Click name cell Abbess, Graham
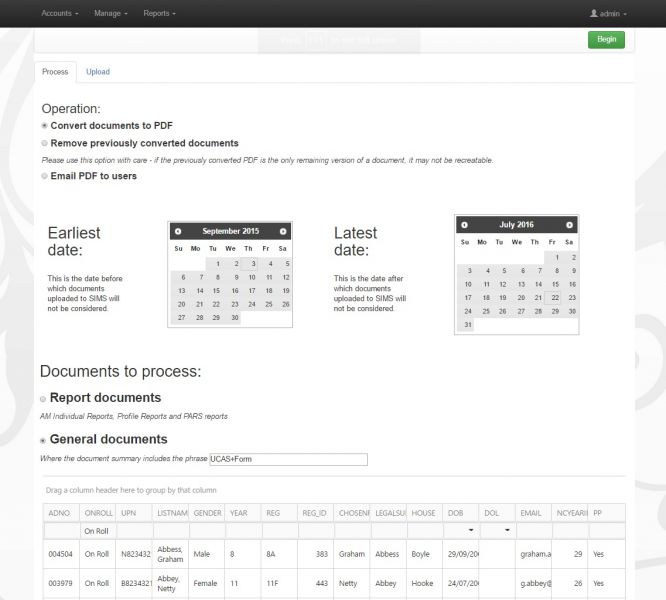This screenshot has width=666, height=600. coord(170,554)
